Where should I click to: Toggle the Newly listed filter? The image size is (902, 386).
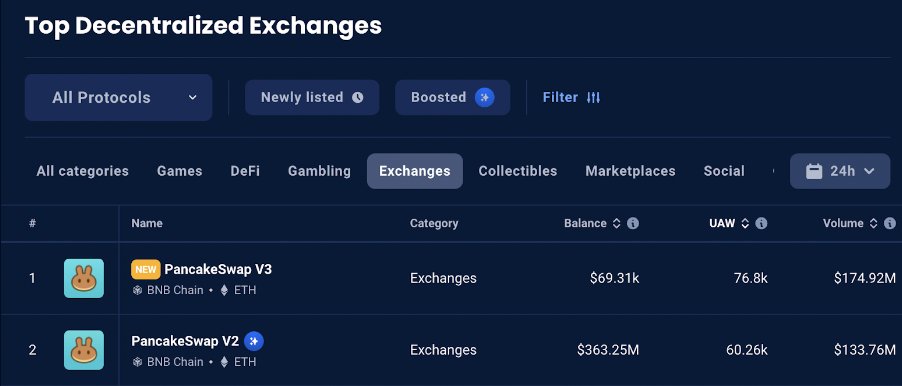(312, 97)
